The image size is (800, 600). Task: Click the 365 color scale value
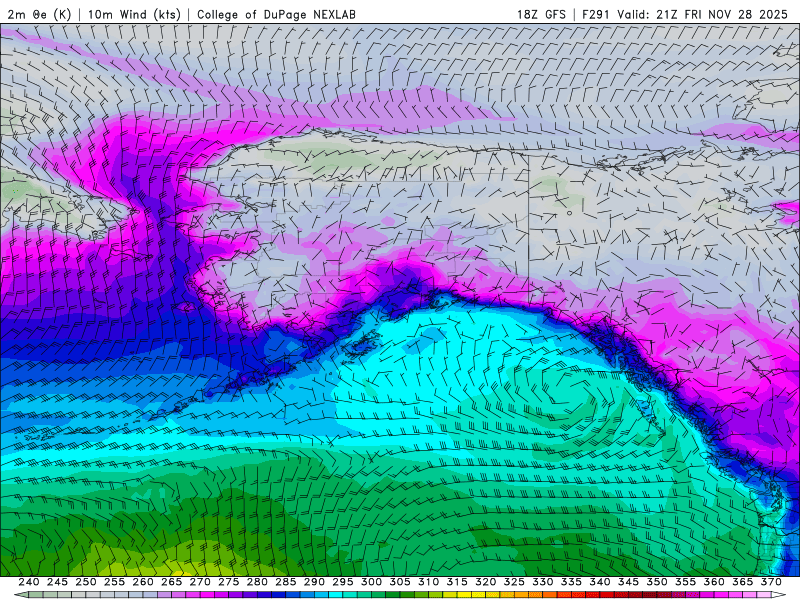pyautogui.click(x=743, y=582)
